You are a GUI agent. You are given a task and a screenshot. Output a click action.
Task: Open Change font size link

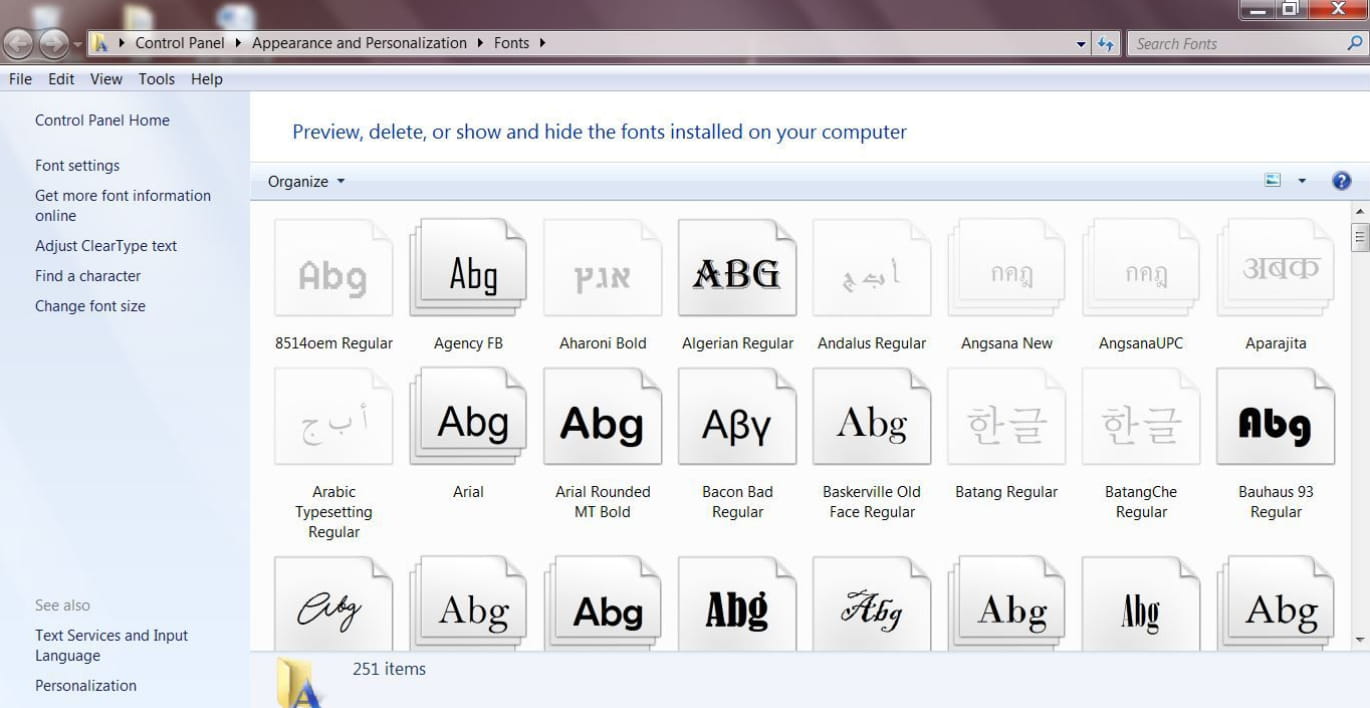click(x=90, y=306)
